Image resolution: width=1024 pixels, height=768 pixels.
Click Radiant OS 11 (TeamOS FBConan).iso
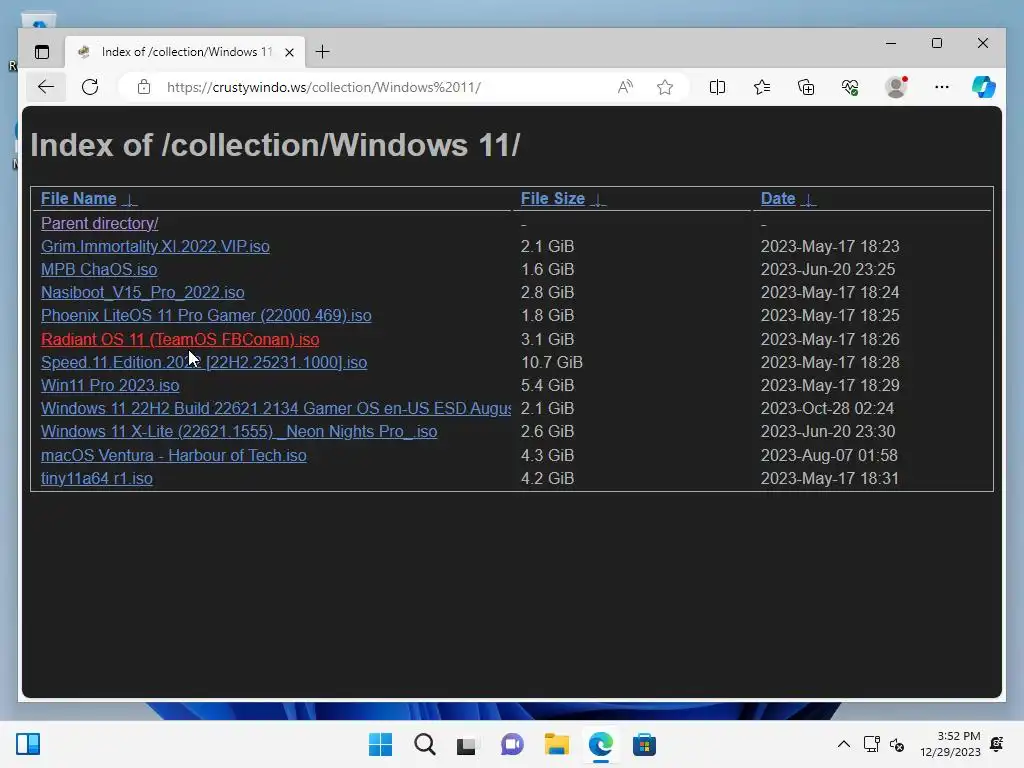(180, 339)
